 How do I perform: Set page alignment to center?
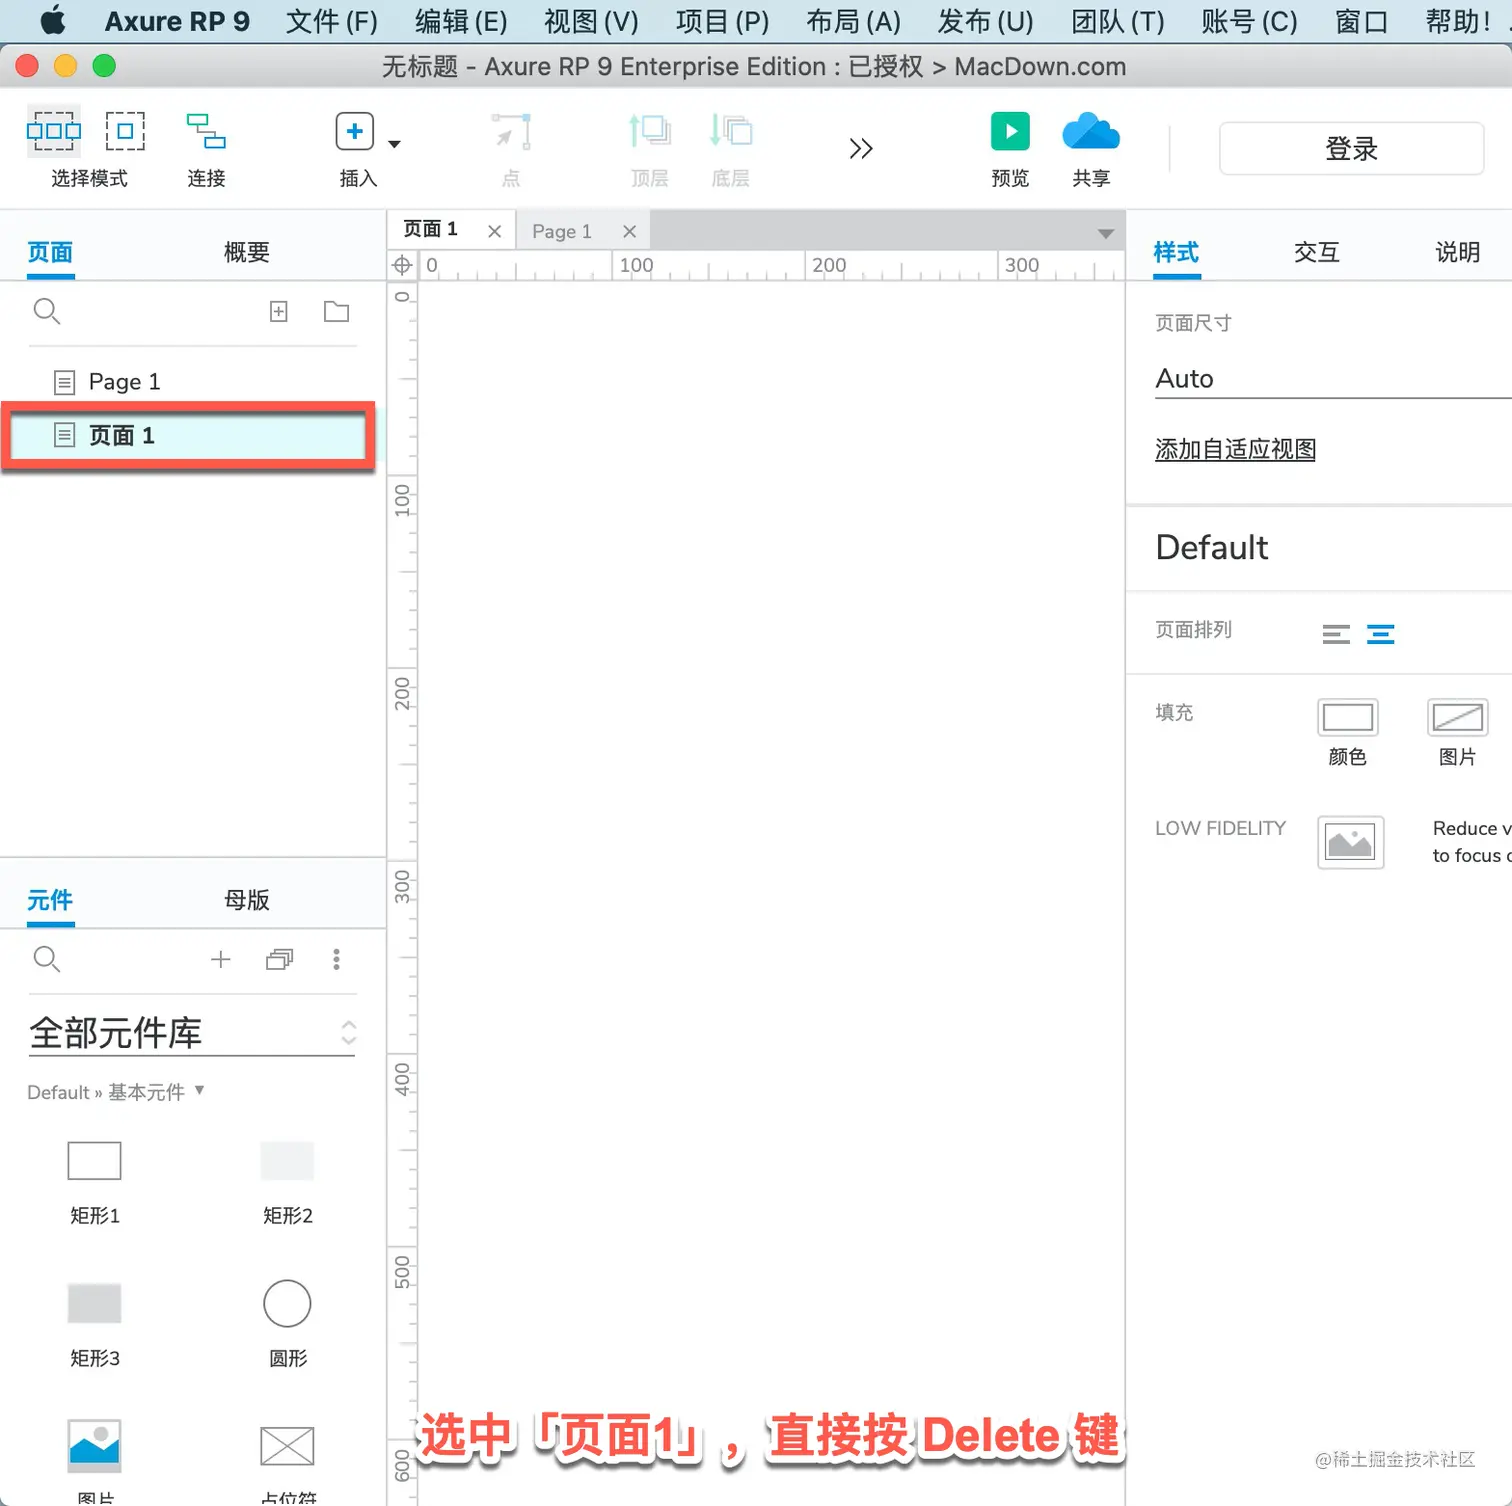(x=1381, y=634)
